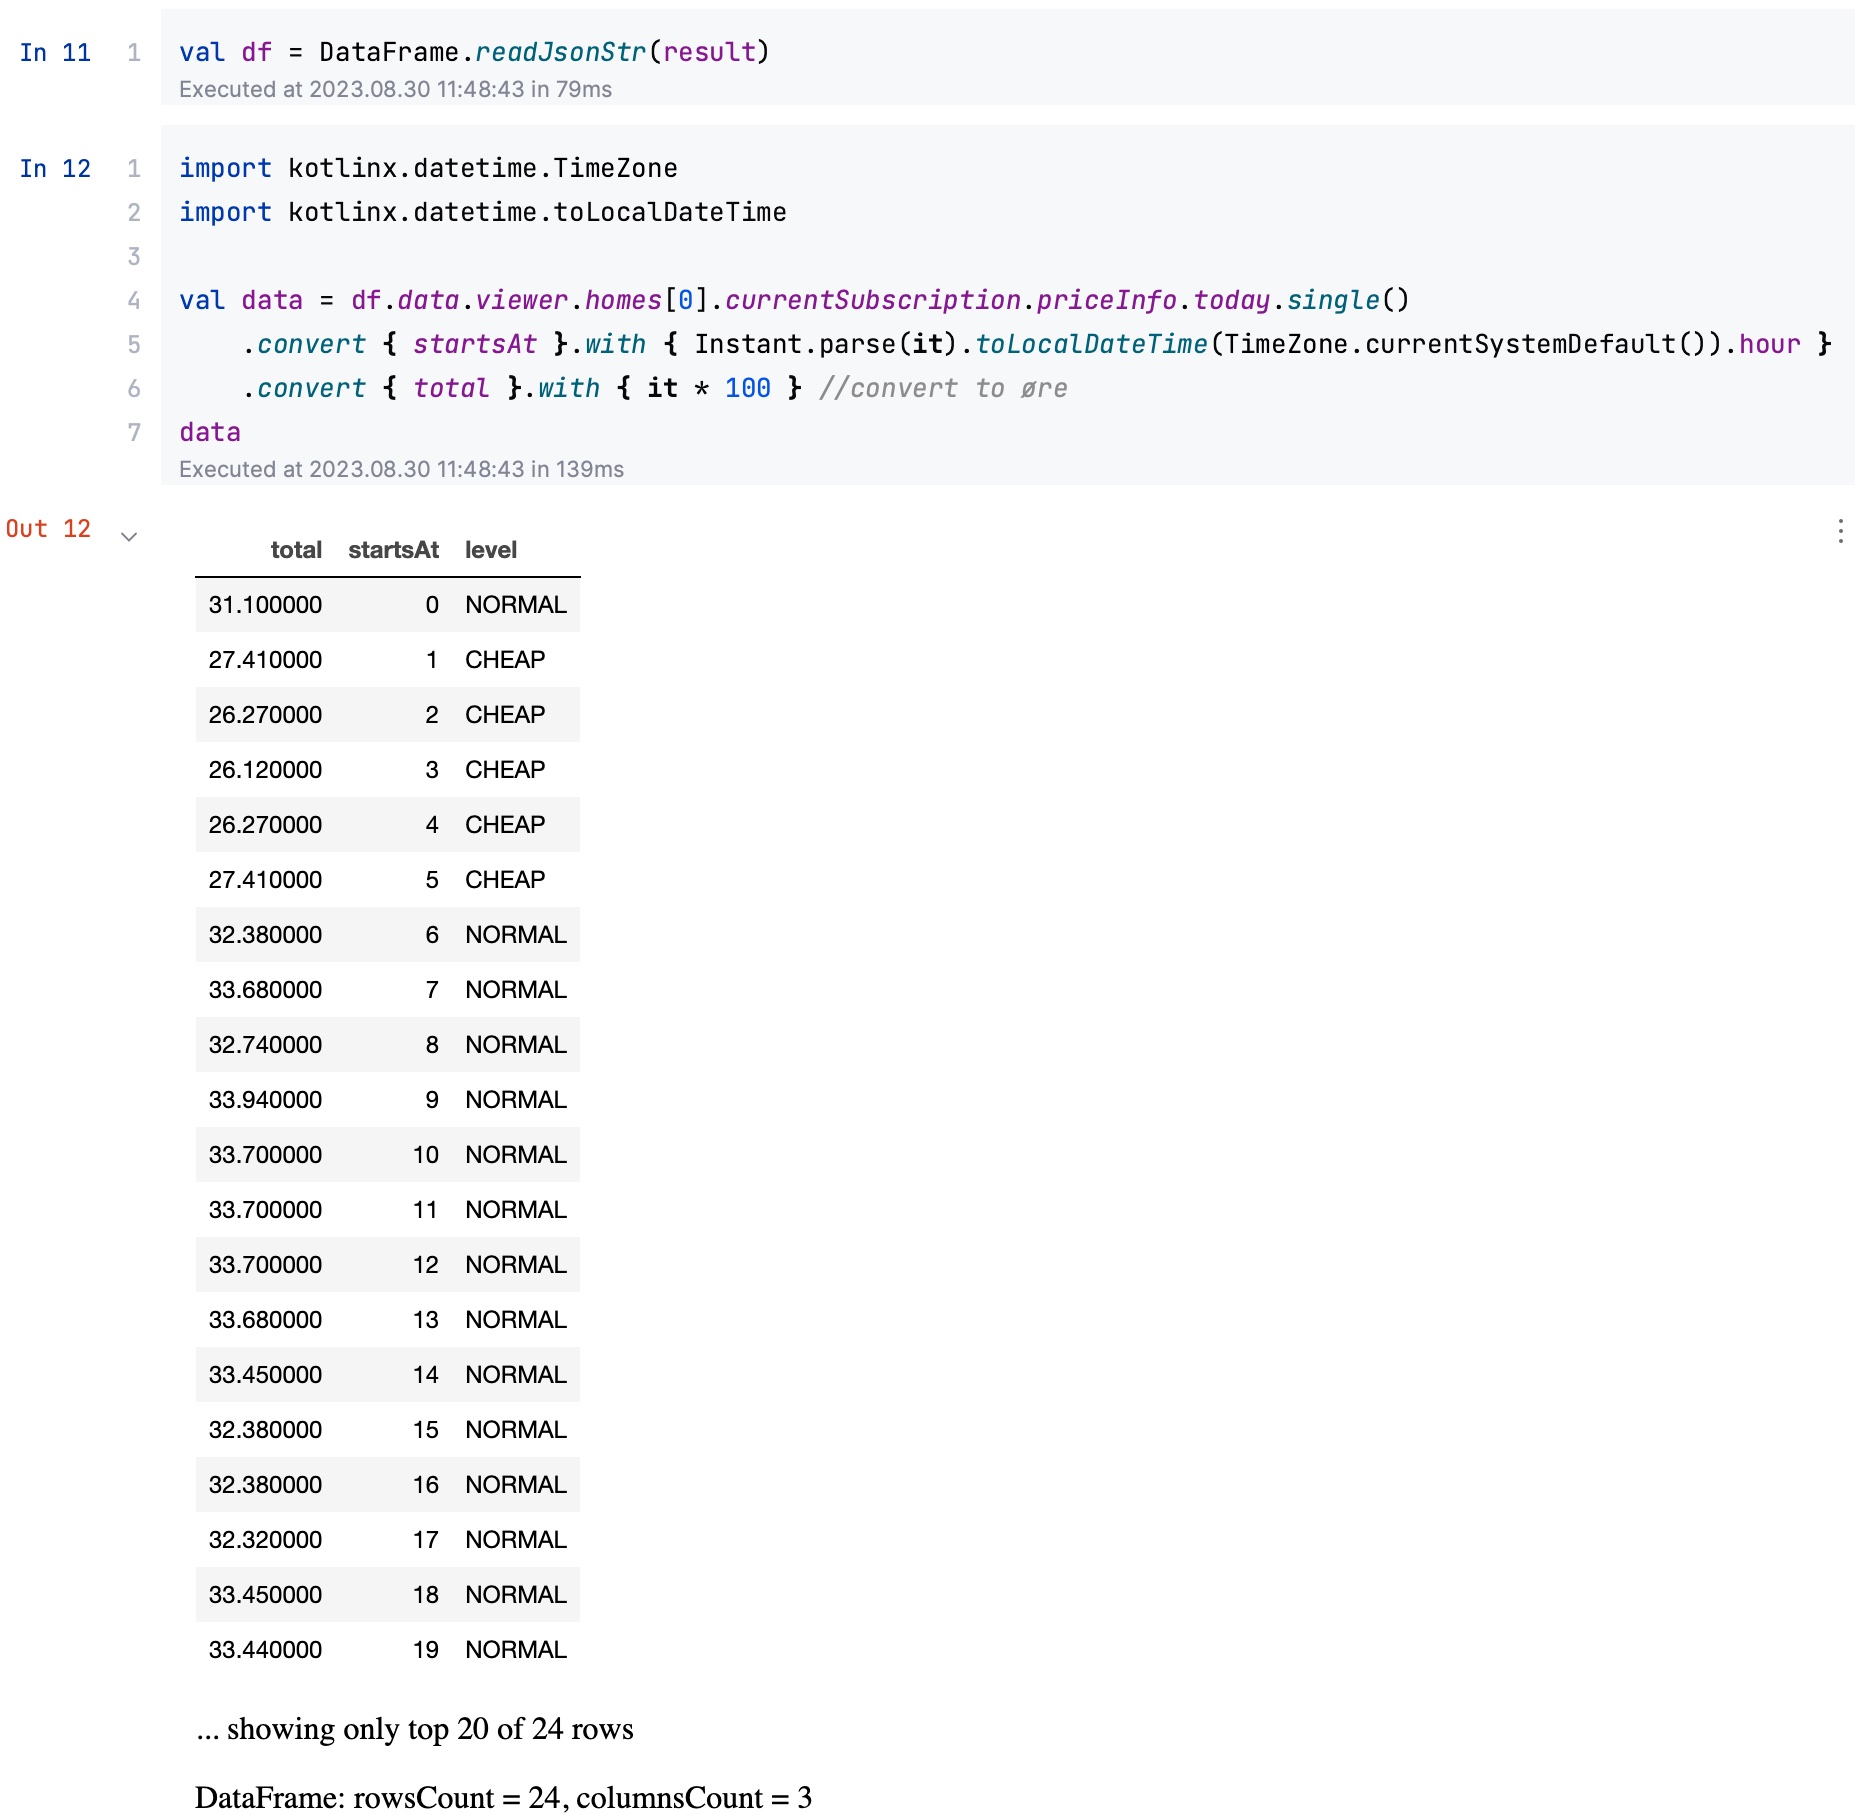The image size is (1855, 1815).
Task: Select the 31.100000 total cell
Action: [x=265, y=605]
